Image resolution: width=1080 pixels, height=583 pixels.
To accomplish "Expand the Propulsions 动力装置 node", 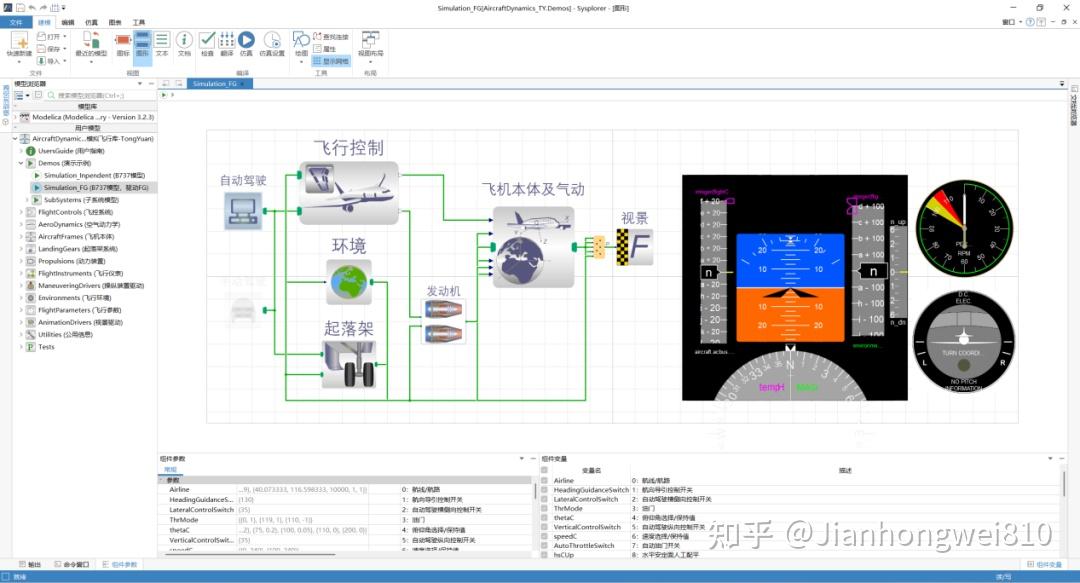I will pos(21,261).
